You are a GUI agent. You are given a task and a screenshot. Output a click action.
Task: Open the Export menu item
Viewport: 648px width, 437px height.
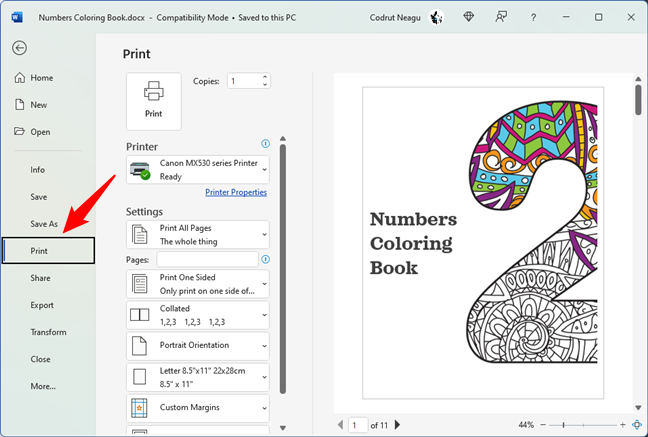point(42,305)
